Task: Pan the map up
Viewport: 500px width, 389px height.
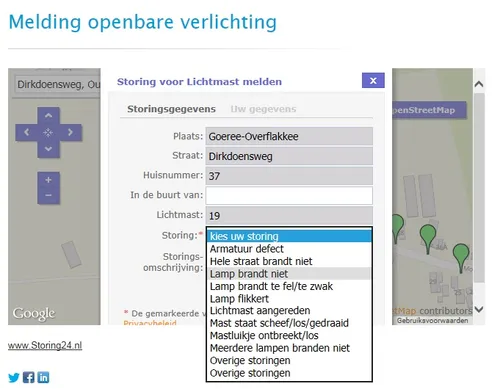Action: (x=48, y=116)
